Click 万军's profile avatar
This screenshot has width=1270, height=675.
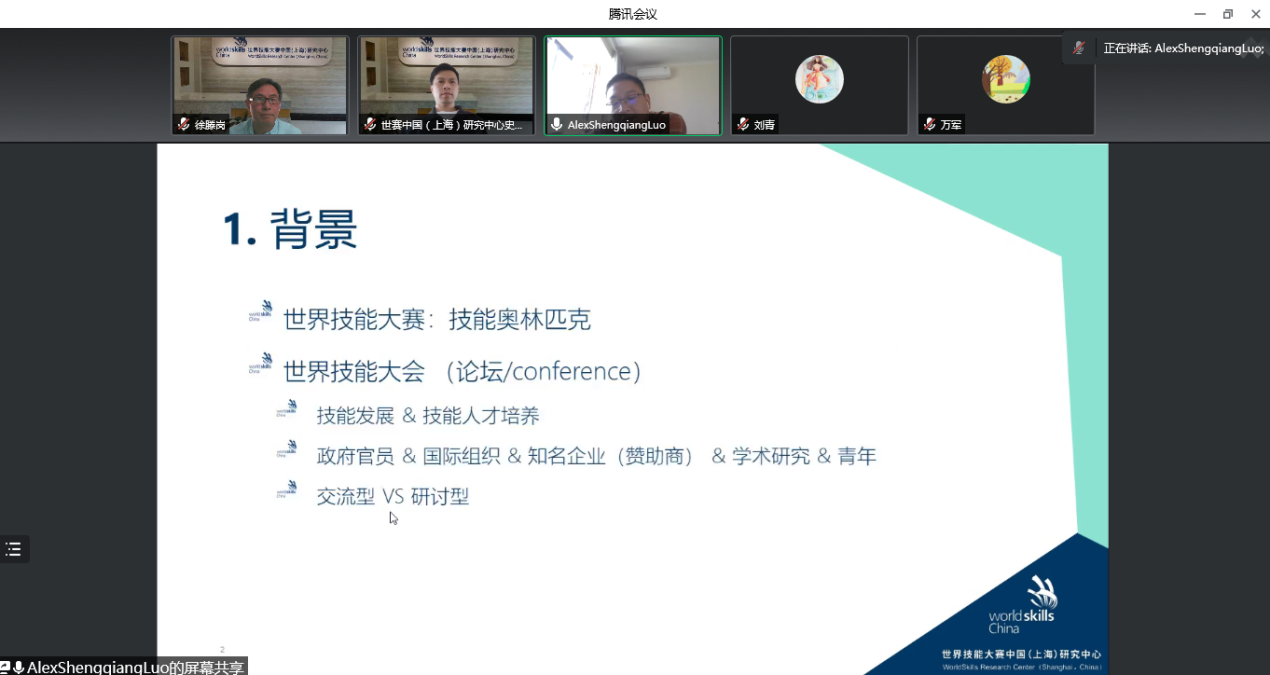coord(1005,79)
